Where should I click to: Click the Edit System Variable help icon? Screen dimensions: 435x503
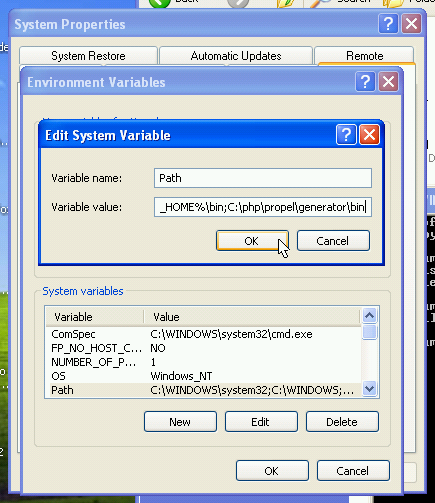coord(346,135)
